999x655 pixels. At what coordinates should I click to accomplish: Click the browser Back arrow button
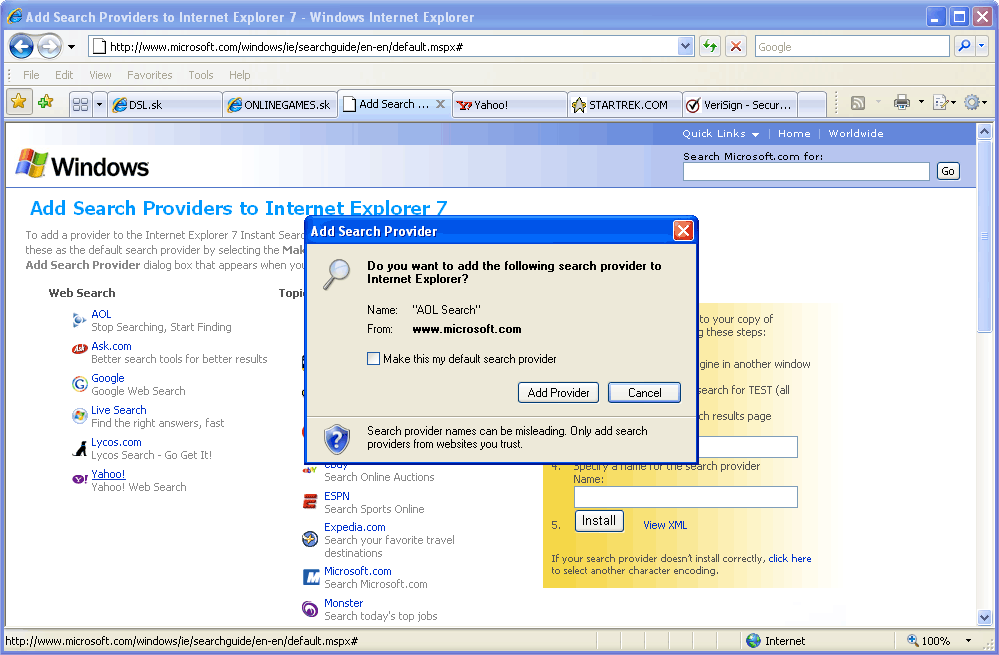(20, 46)
